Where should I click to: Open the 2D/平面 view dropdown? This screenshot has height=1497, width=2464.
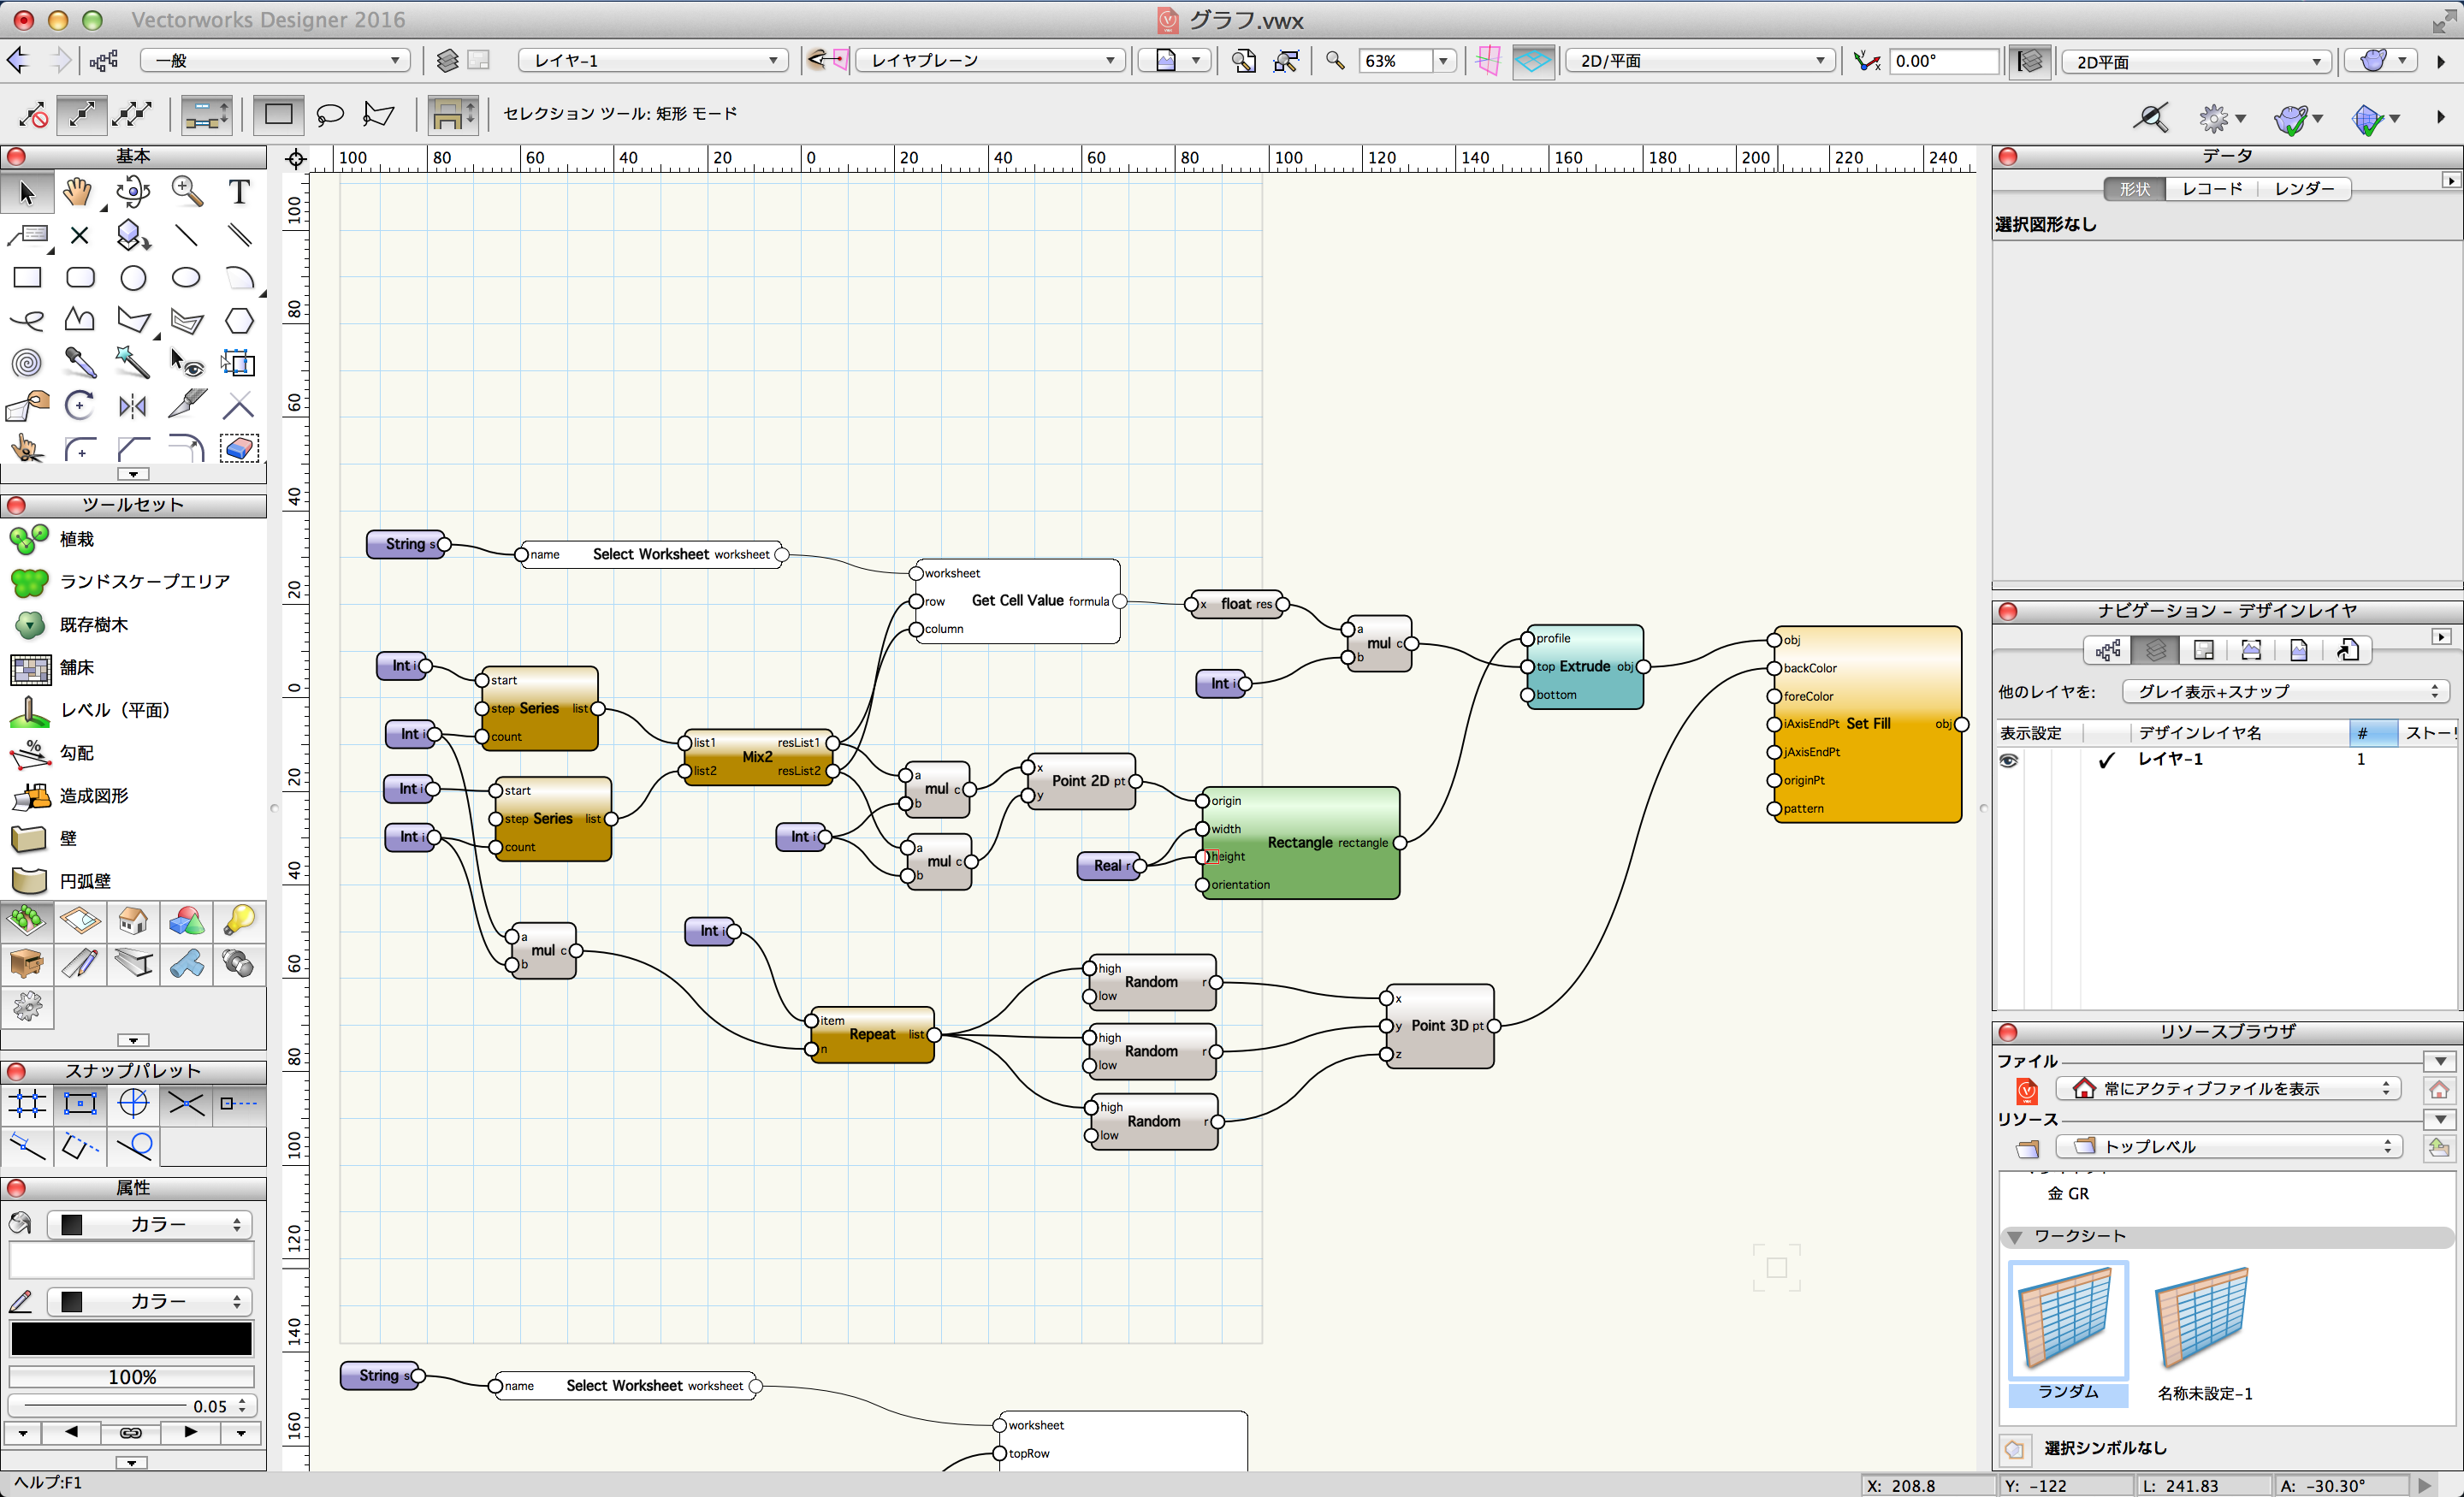point(1700,61)
